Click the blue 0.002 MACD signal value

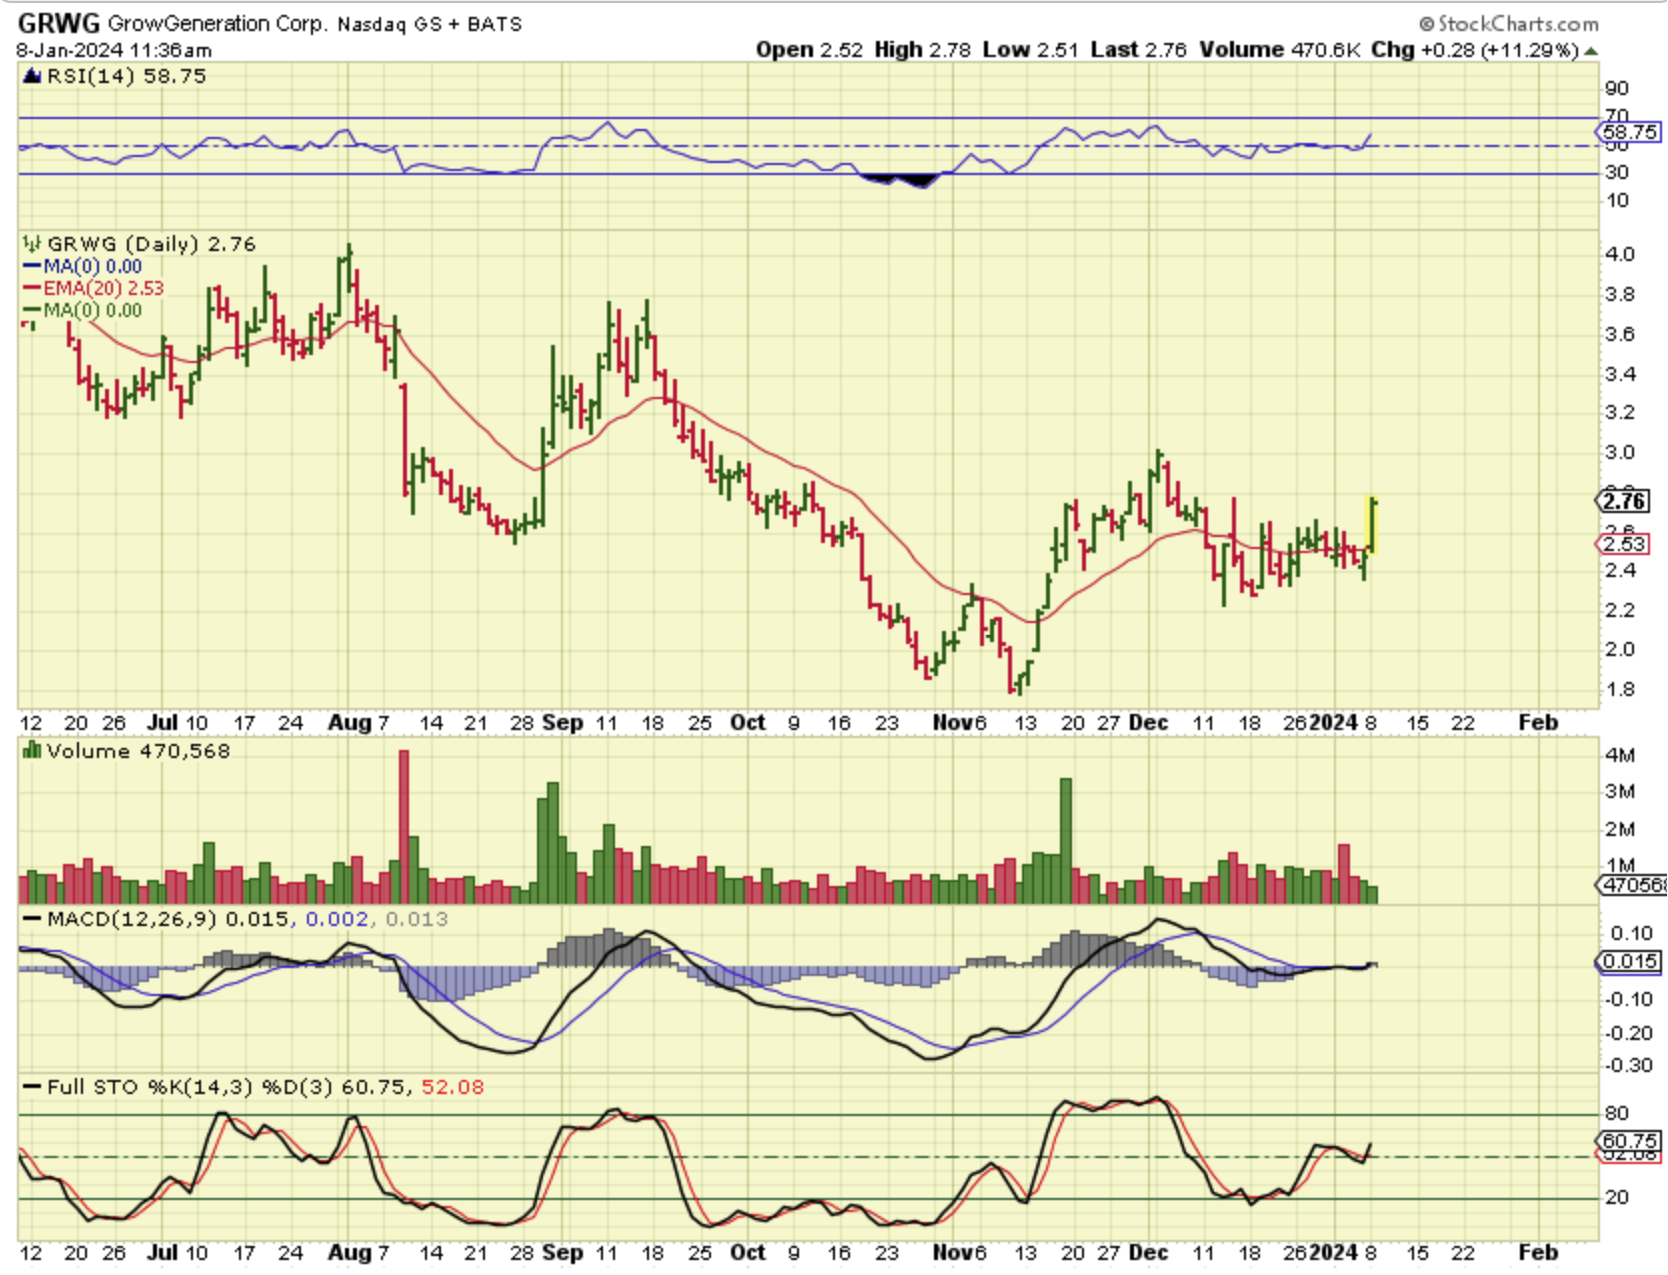click(x=337, y=919)
